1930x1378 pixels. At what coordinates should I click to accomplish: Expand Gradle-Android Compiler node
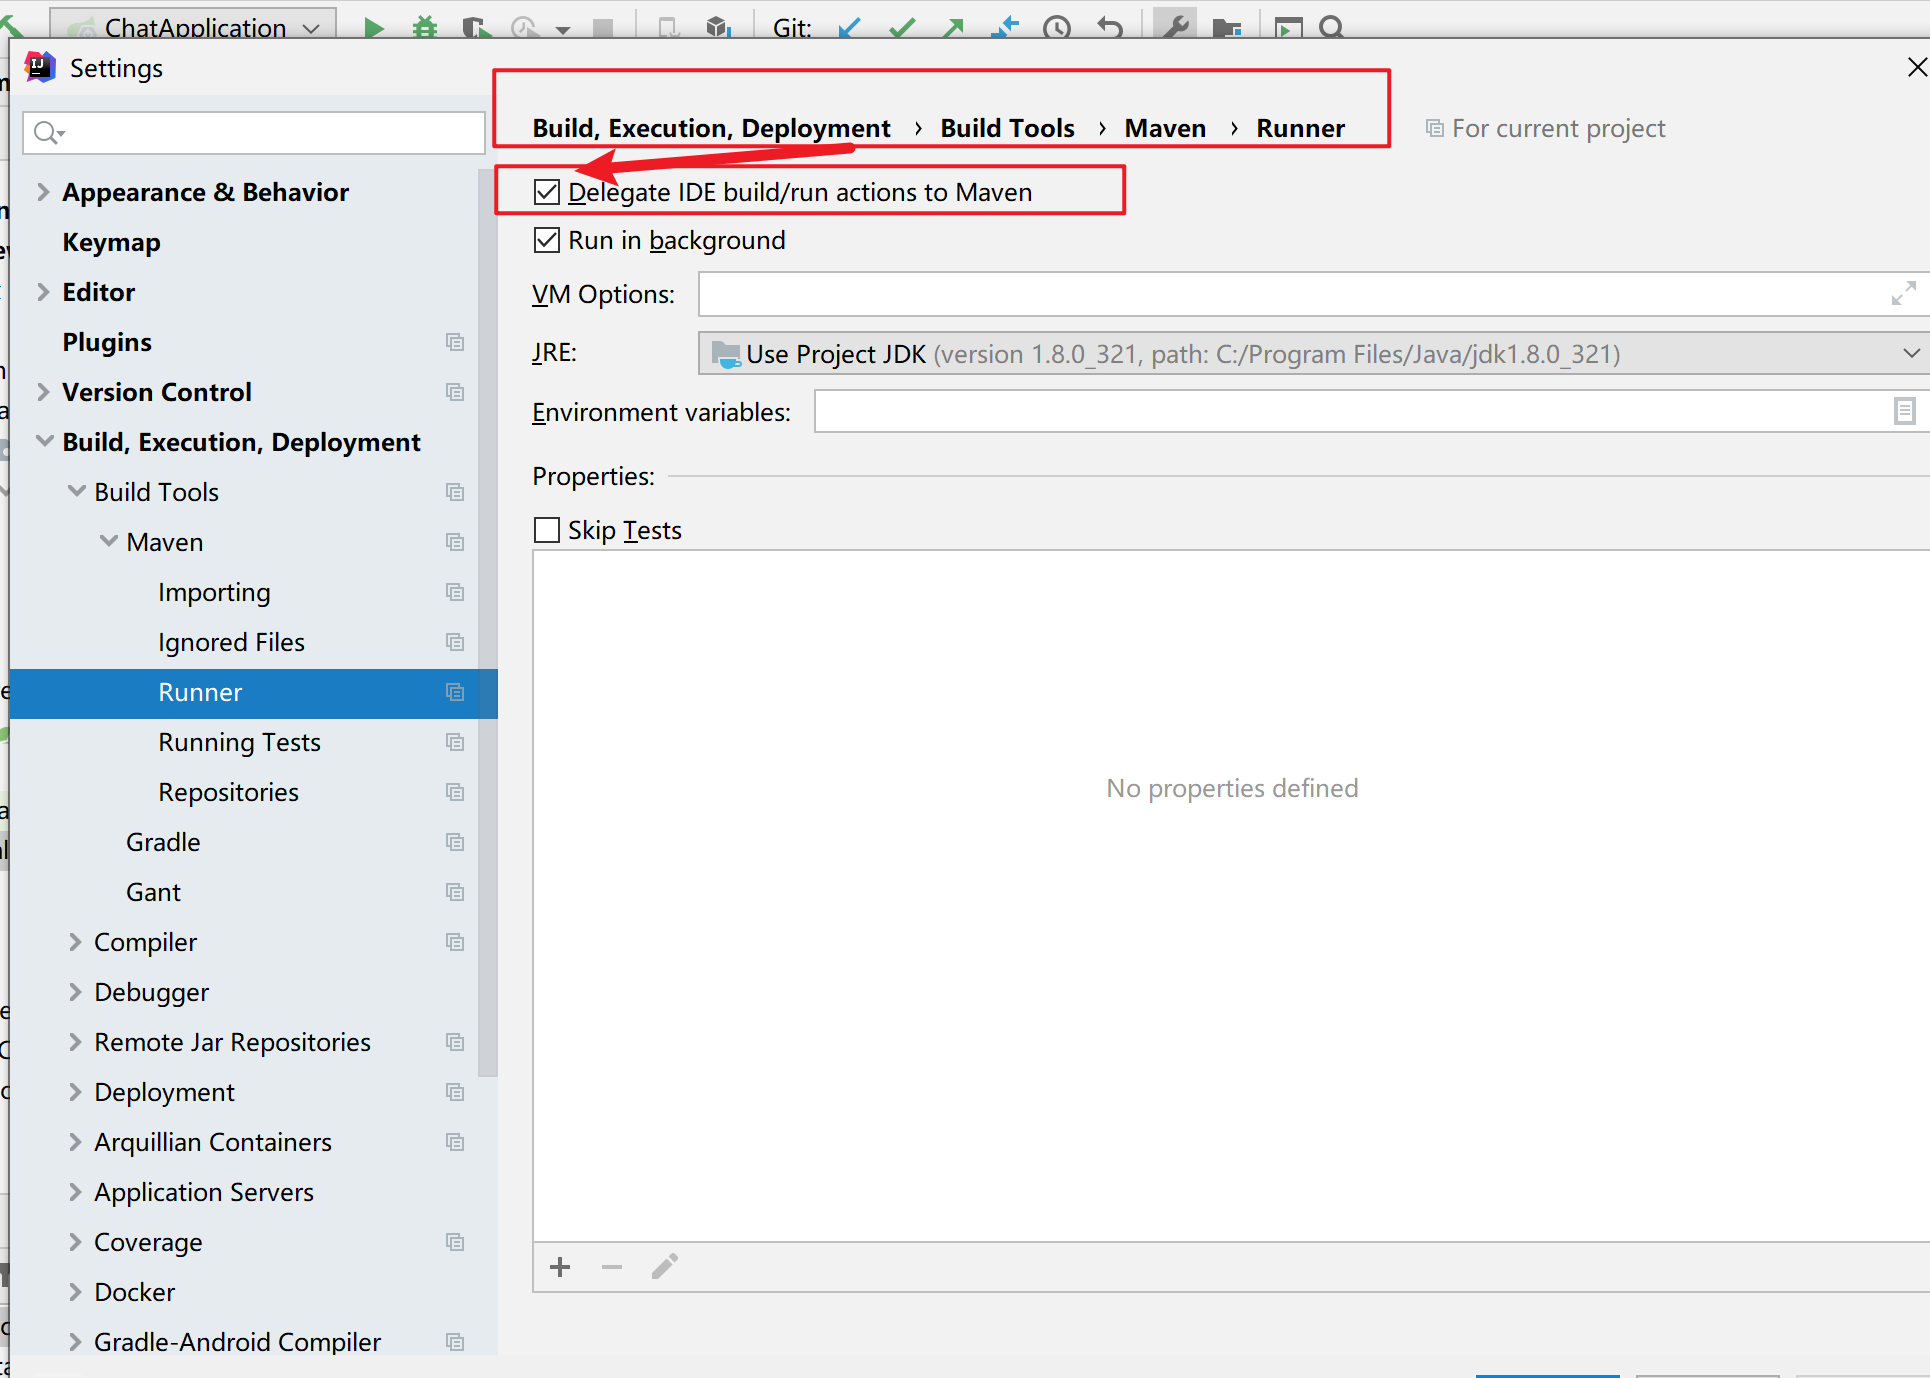click(x=75, y=1342)
